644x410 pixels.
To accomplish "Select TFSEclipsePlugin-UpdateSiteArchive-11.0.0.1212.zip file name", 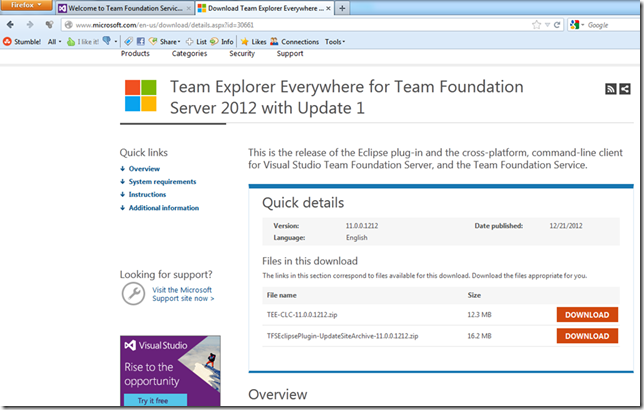I will click(x=343, y=336).
